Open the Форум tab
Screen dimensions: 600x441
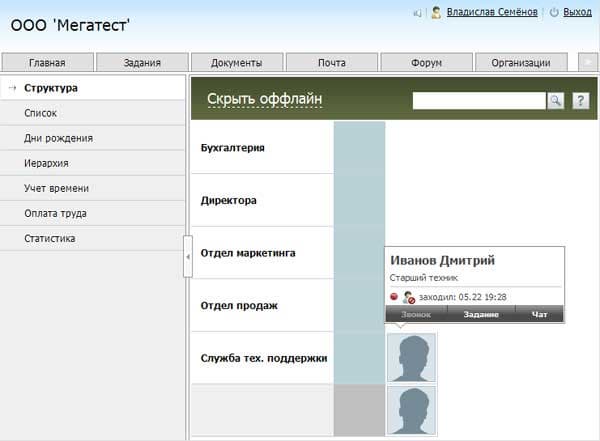pos(426,62)
